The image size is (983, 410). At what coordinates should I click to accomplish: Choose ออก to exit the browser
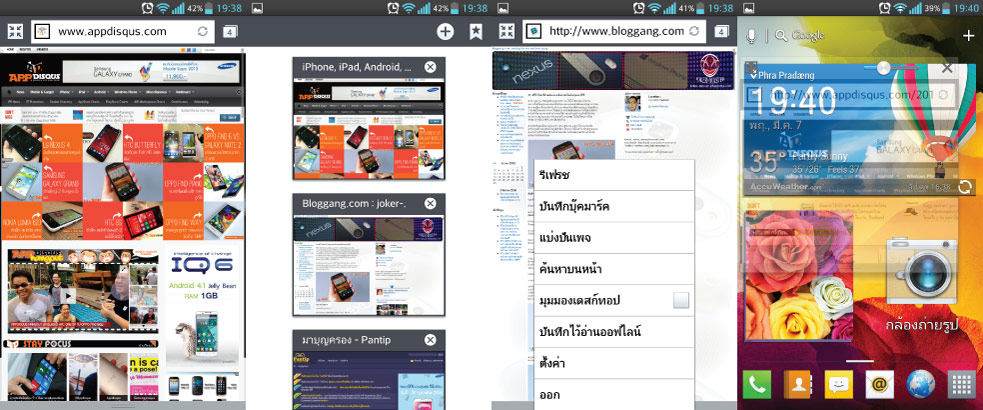(615, 394)
